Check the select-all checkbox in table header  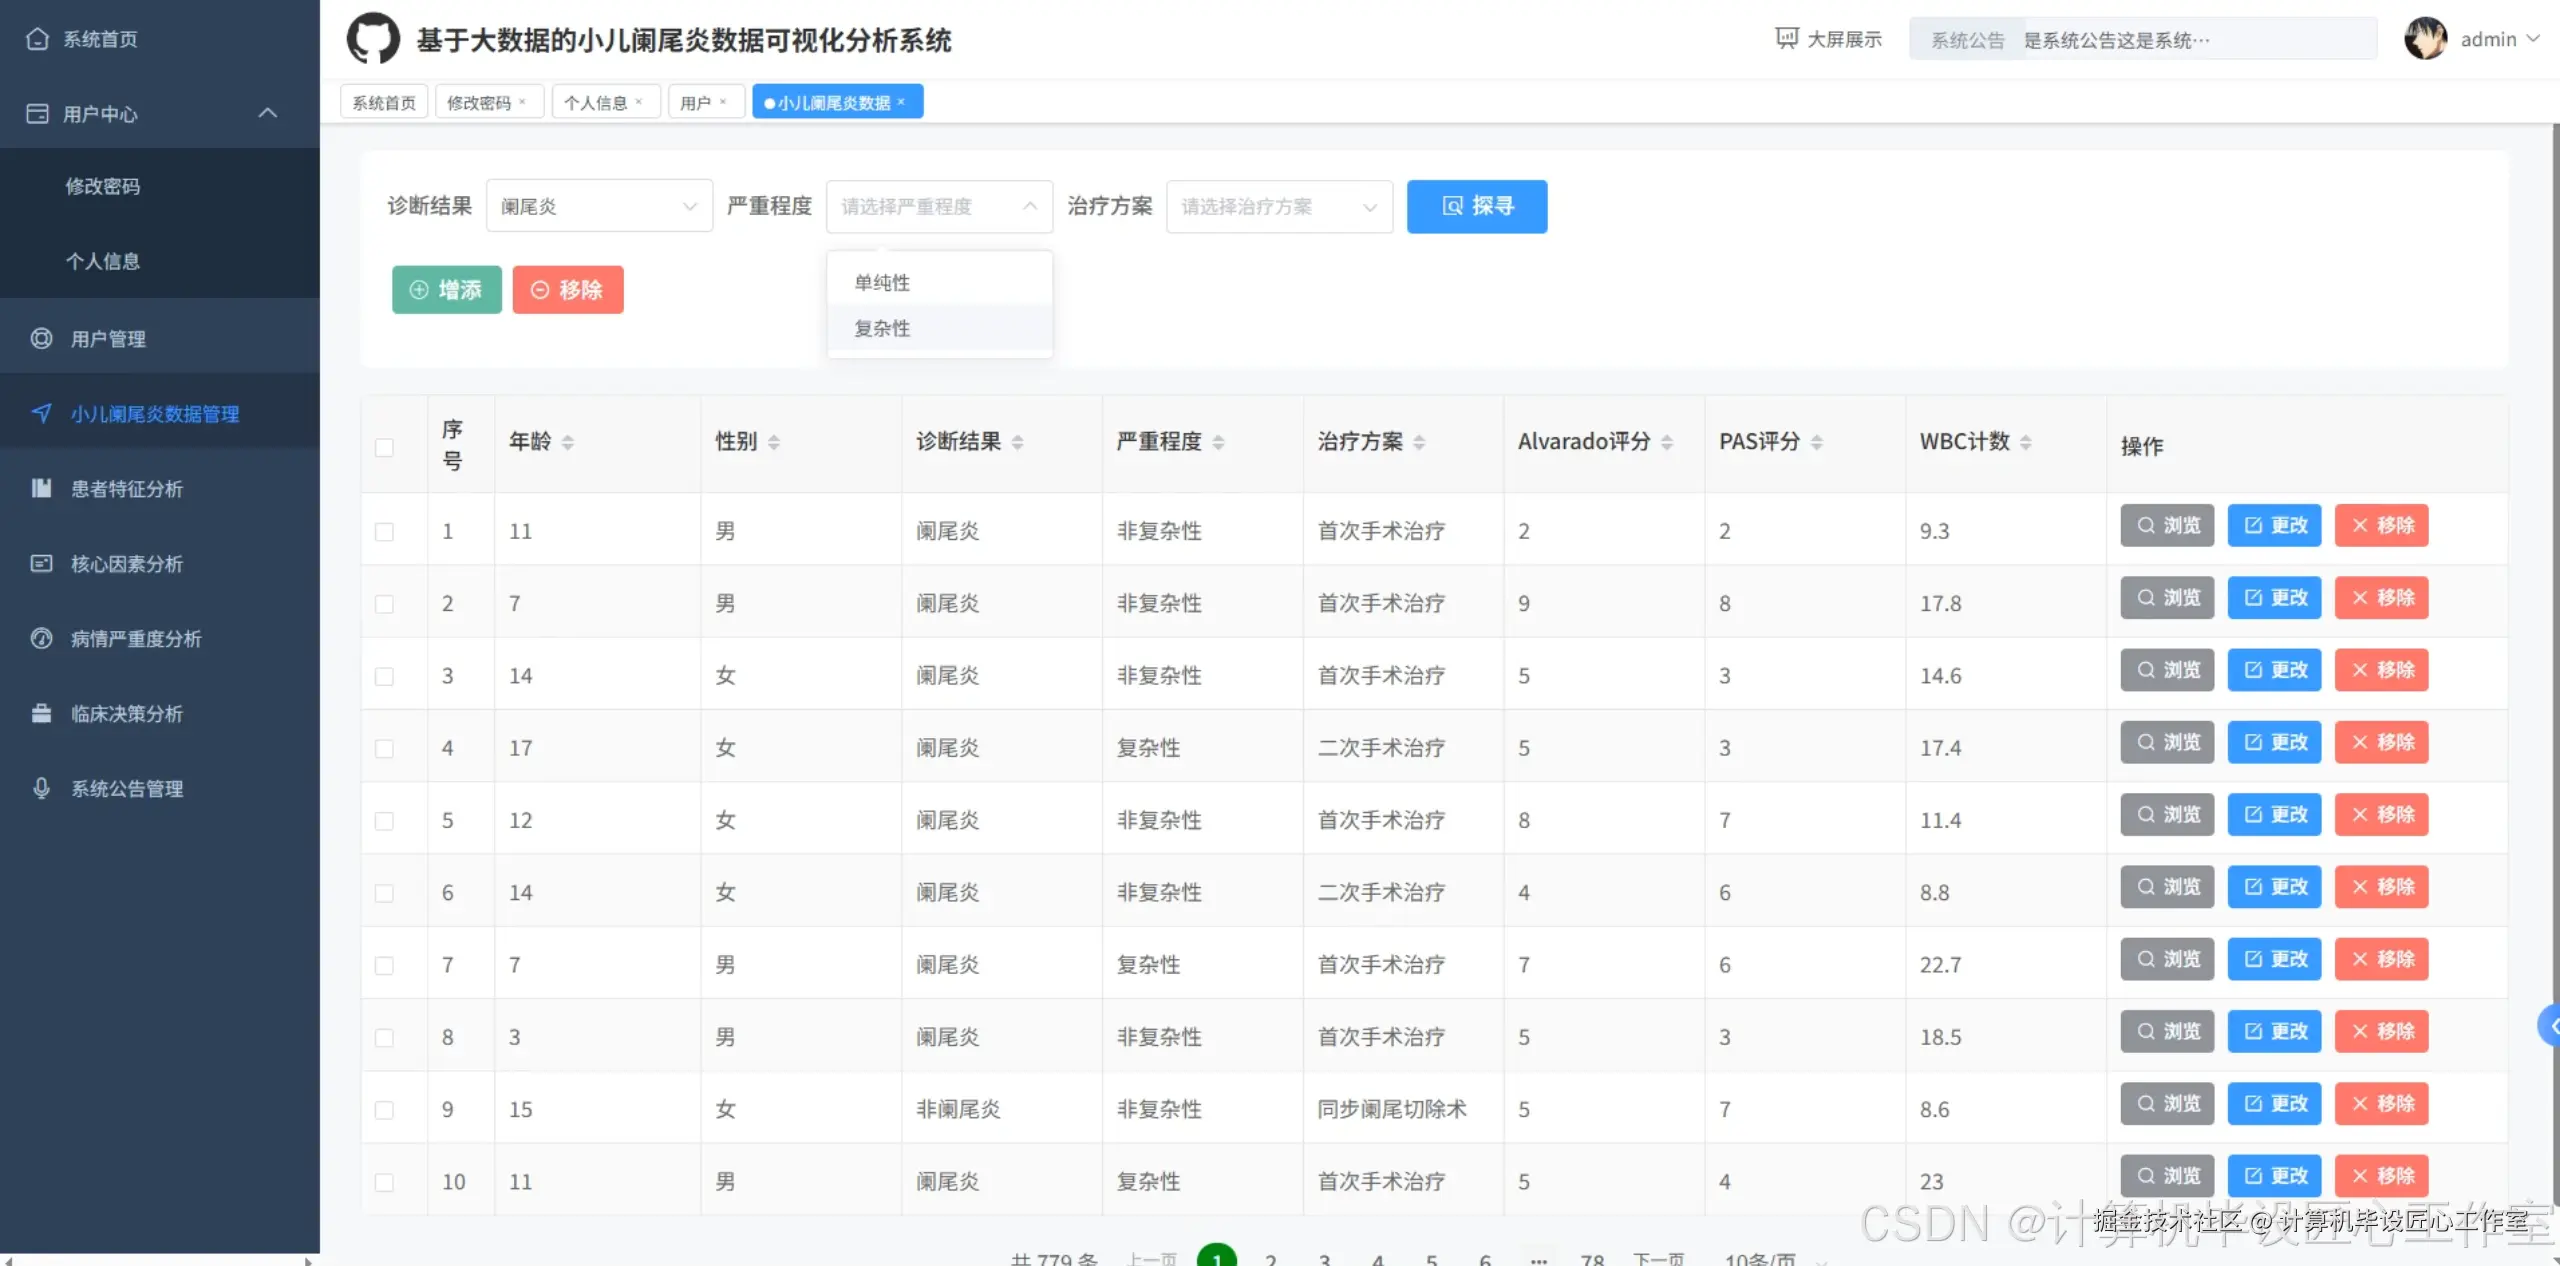click(x=384, y=448)
